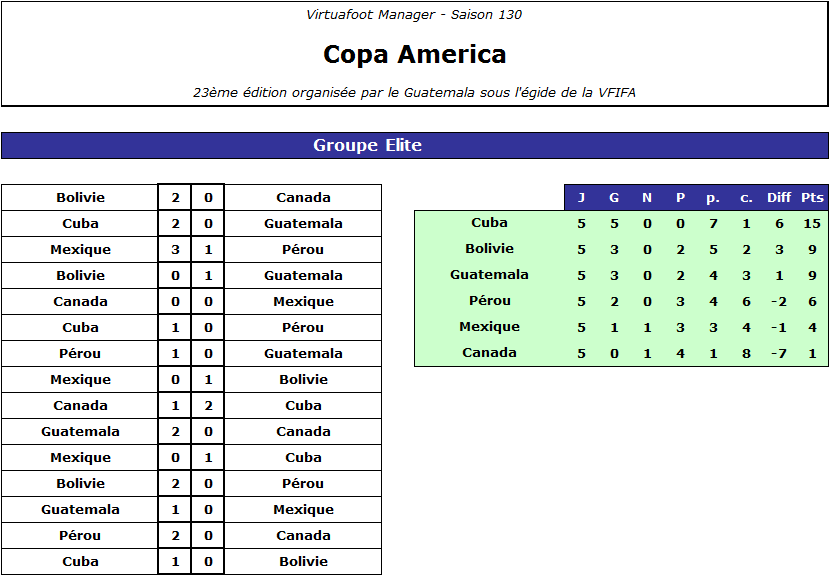Click Canada in the Bolivie–Canada 2-0 match
Screen dimensions: 829x575
[x=303, y=198]
